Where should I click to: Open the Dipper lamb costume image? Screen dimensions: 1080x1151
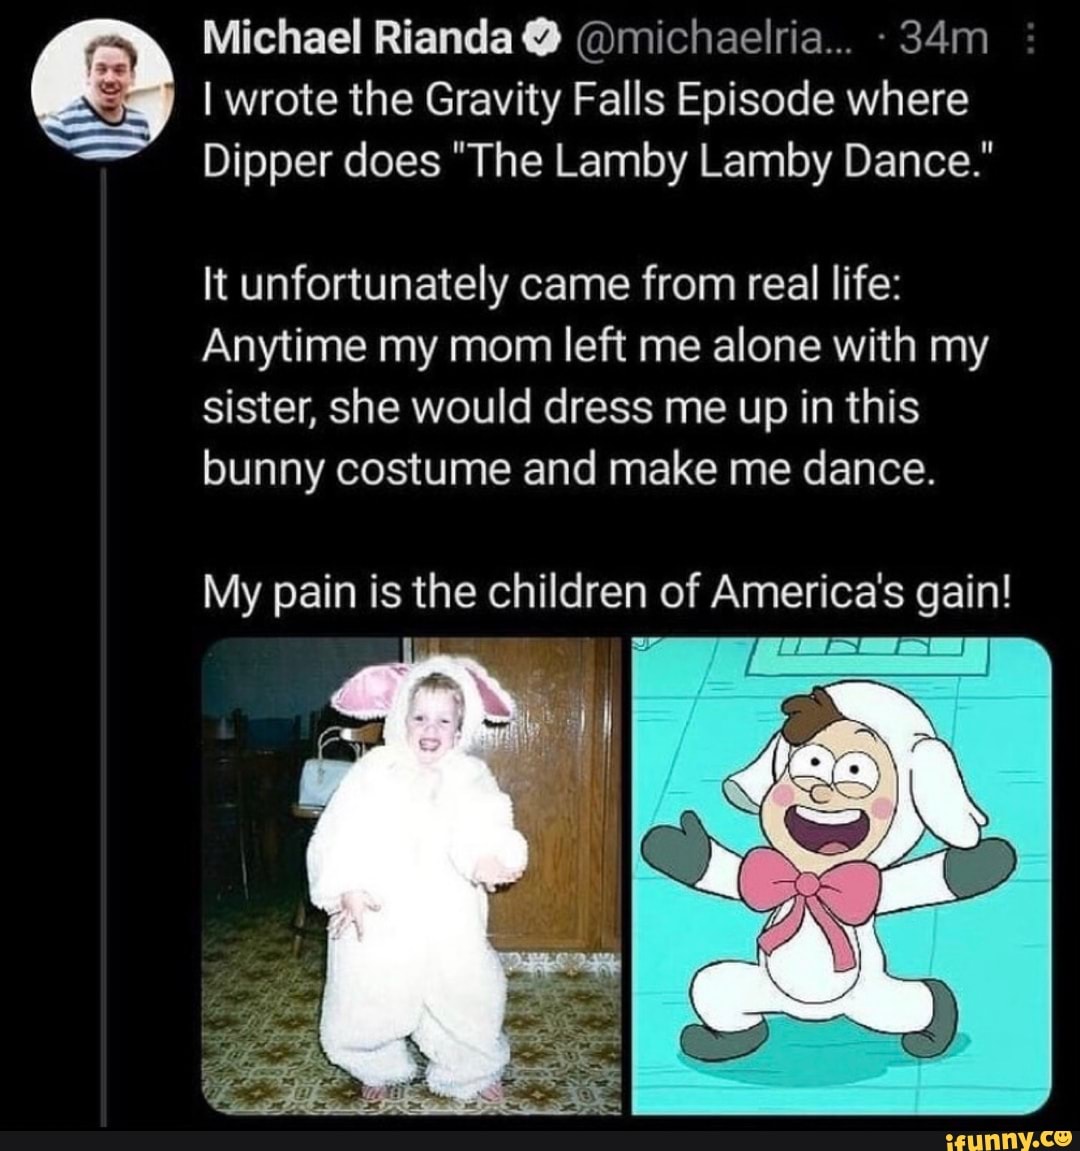point(842,876)
